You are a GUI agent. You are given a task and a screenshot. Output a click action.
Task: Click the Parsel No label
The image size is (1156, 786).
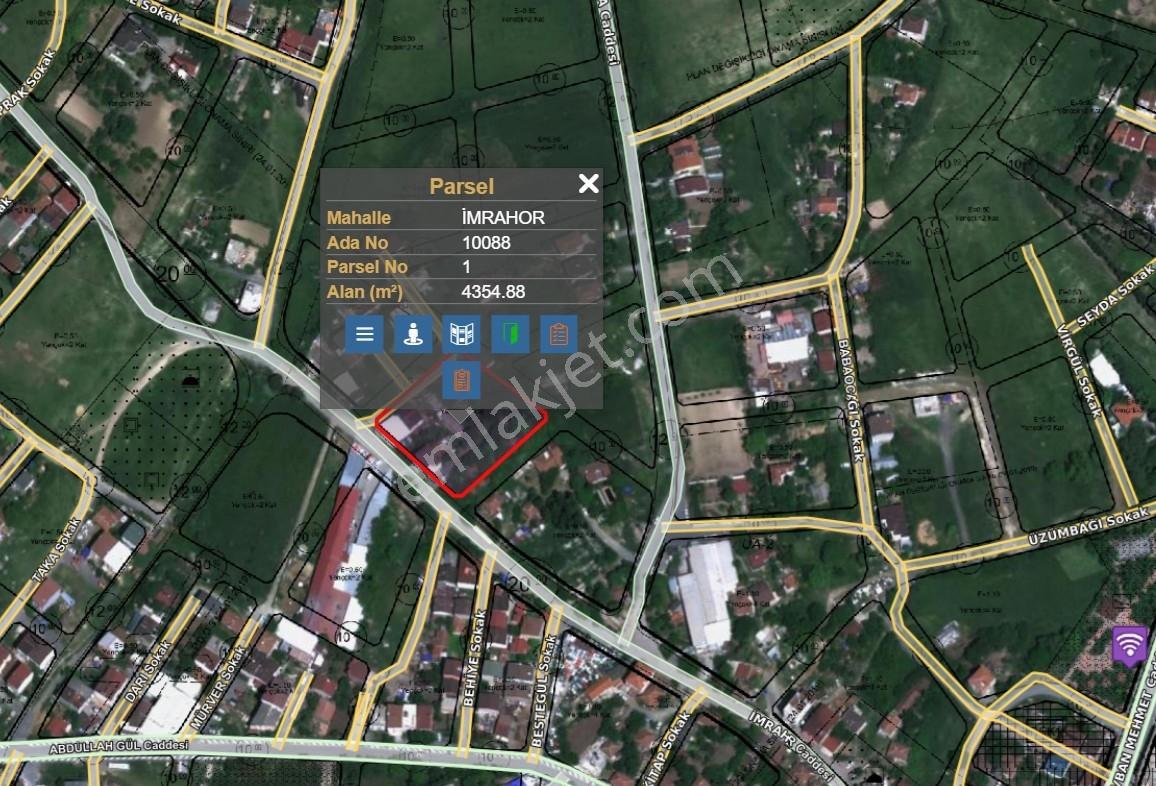click(367, 267)
